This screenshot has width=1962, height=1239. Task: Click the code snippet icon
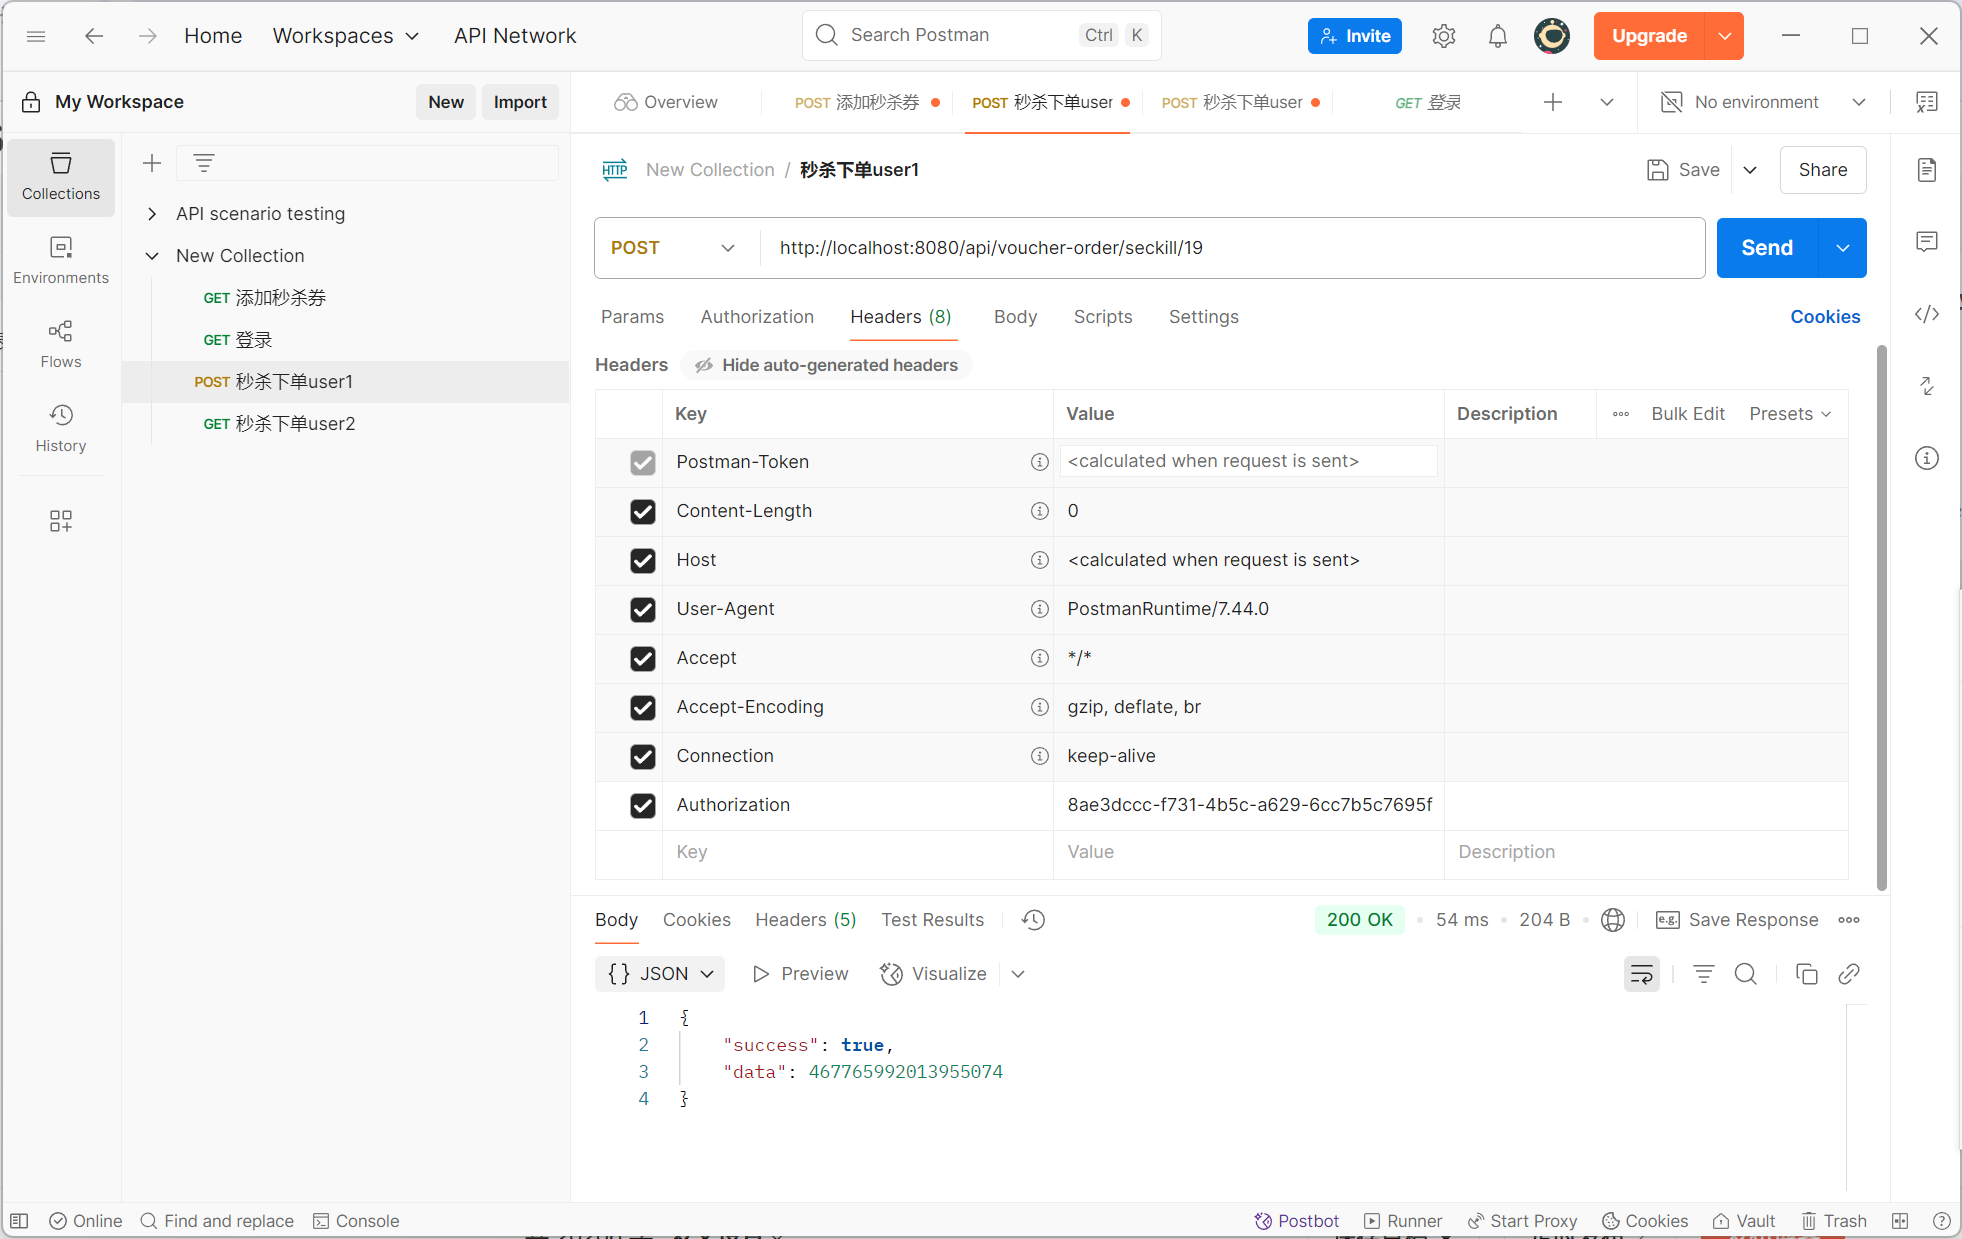[1926, 314]
